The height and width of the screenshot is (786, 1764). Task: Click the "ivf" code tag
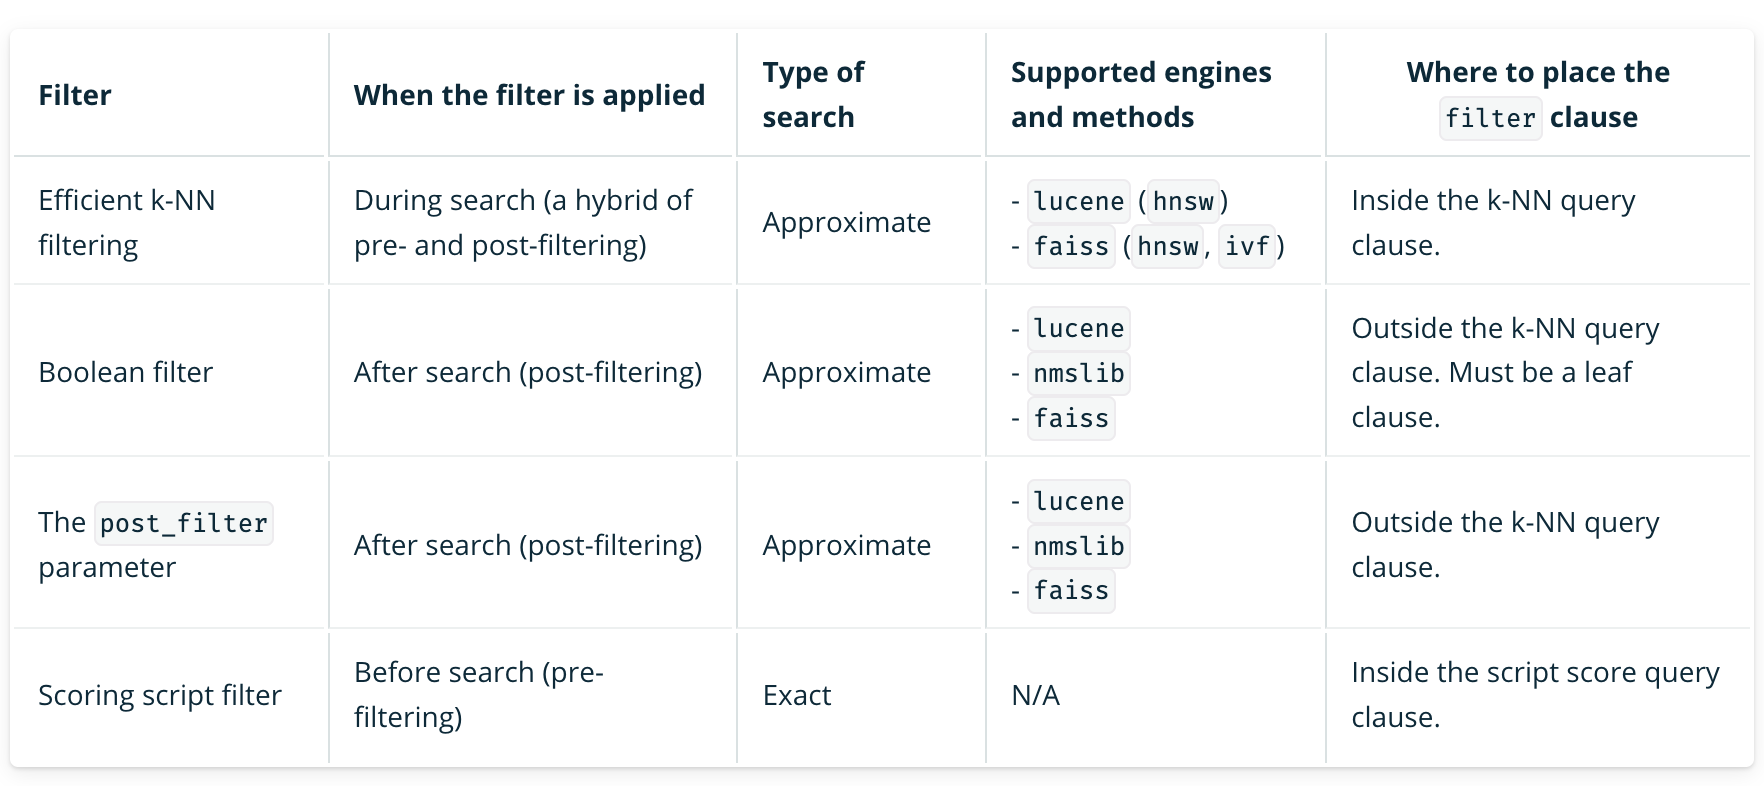click(x=1247, y=246)
